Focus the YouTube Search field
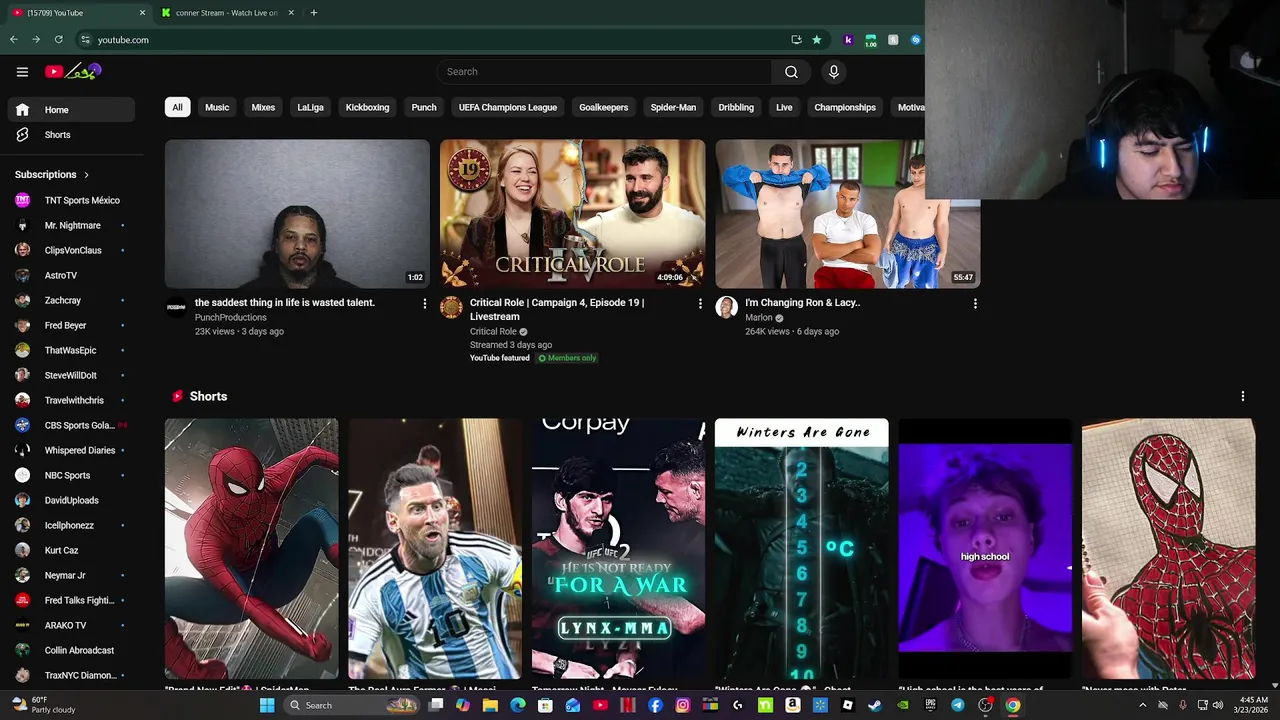 tap(604, 72)
